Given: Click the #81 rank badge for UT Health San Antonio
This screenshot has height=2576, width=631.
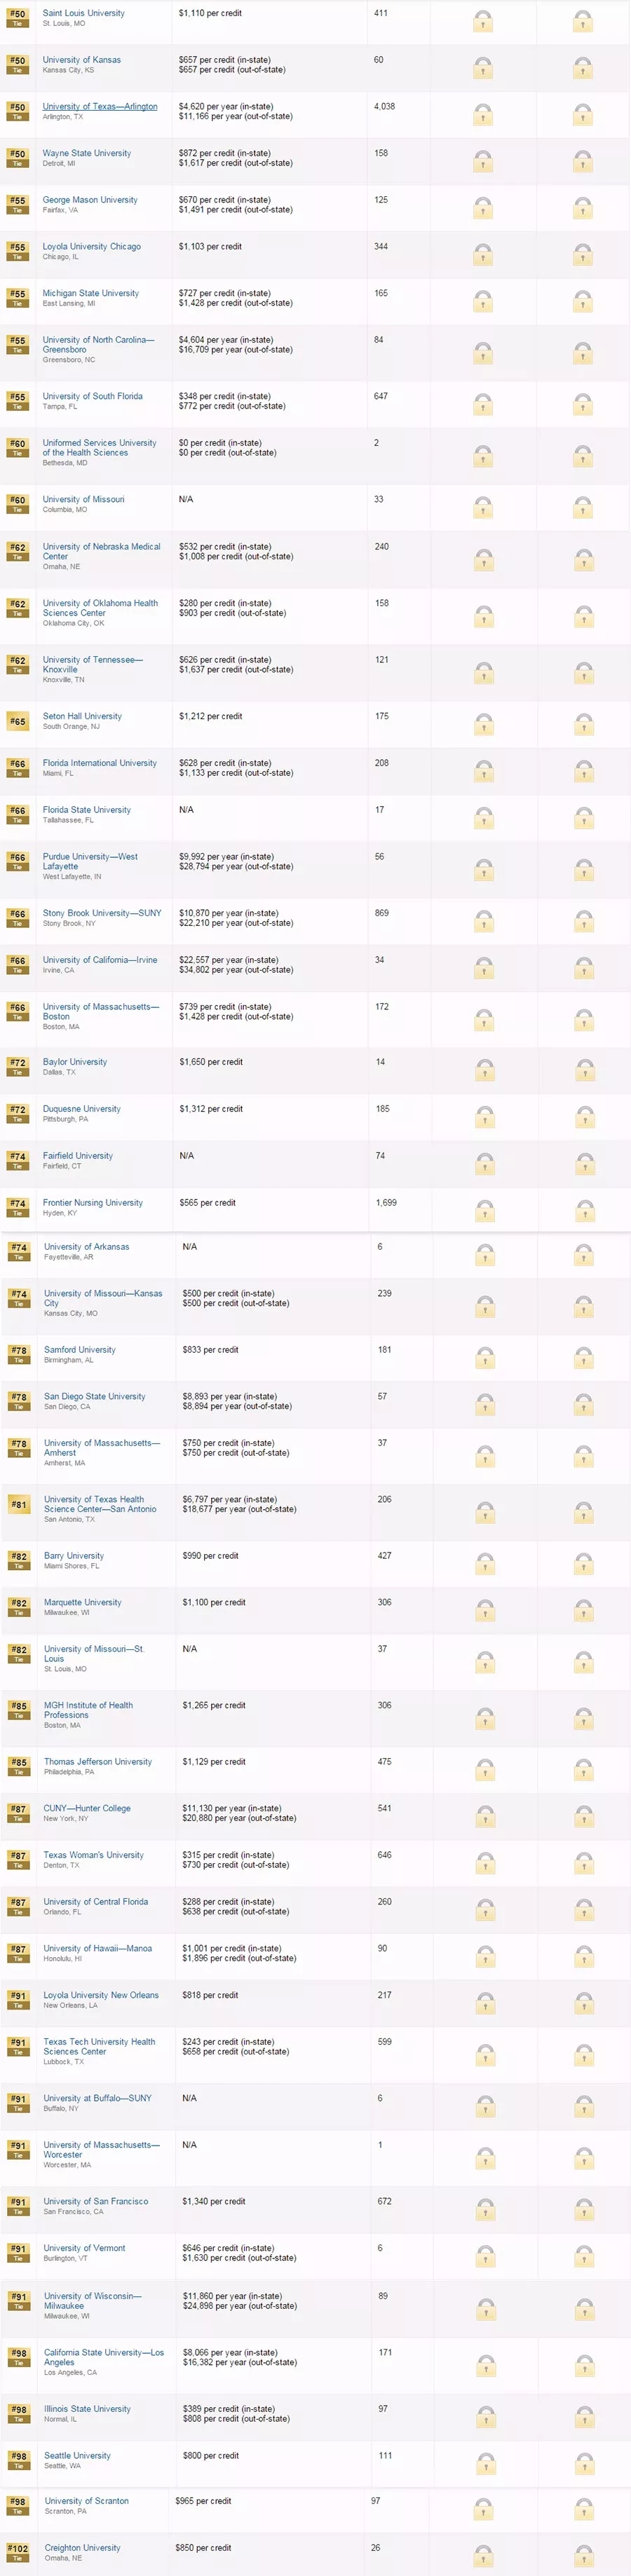Looking at the screenshot, I should pos(18,1505).
